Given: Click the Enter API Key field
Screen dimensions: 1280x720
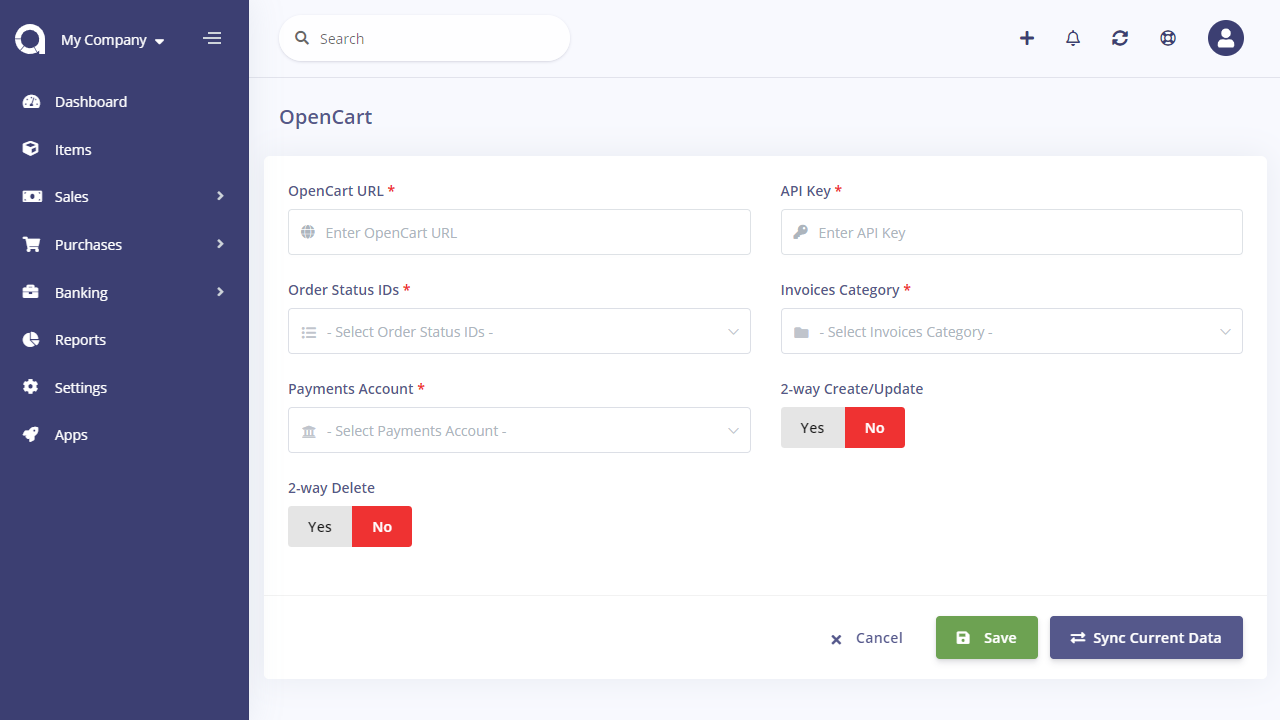Looking at the screenshot, I should pyautogui.click(x=1011, y=232).
